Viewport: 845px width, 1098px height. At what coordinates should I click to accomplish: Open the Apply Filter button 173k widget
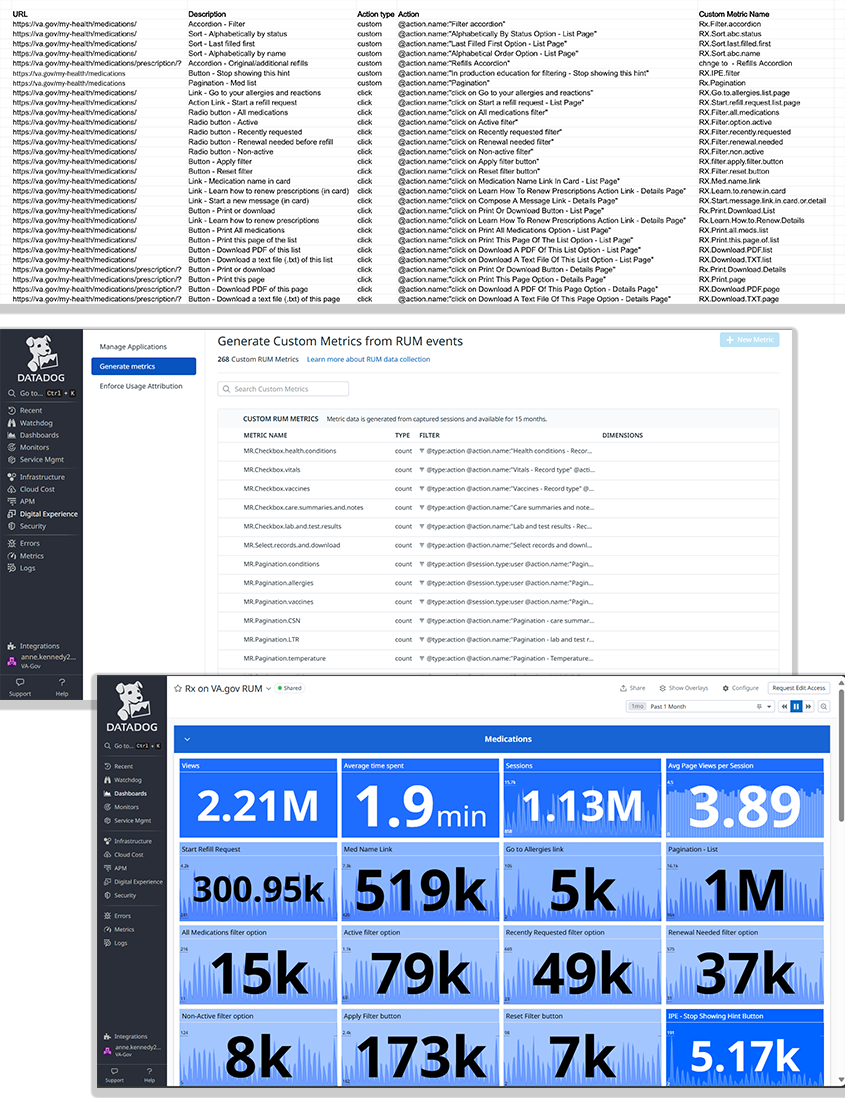click(x=420, y=1048)
